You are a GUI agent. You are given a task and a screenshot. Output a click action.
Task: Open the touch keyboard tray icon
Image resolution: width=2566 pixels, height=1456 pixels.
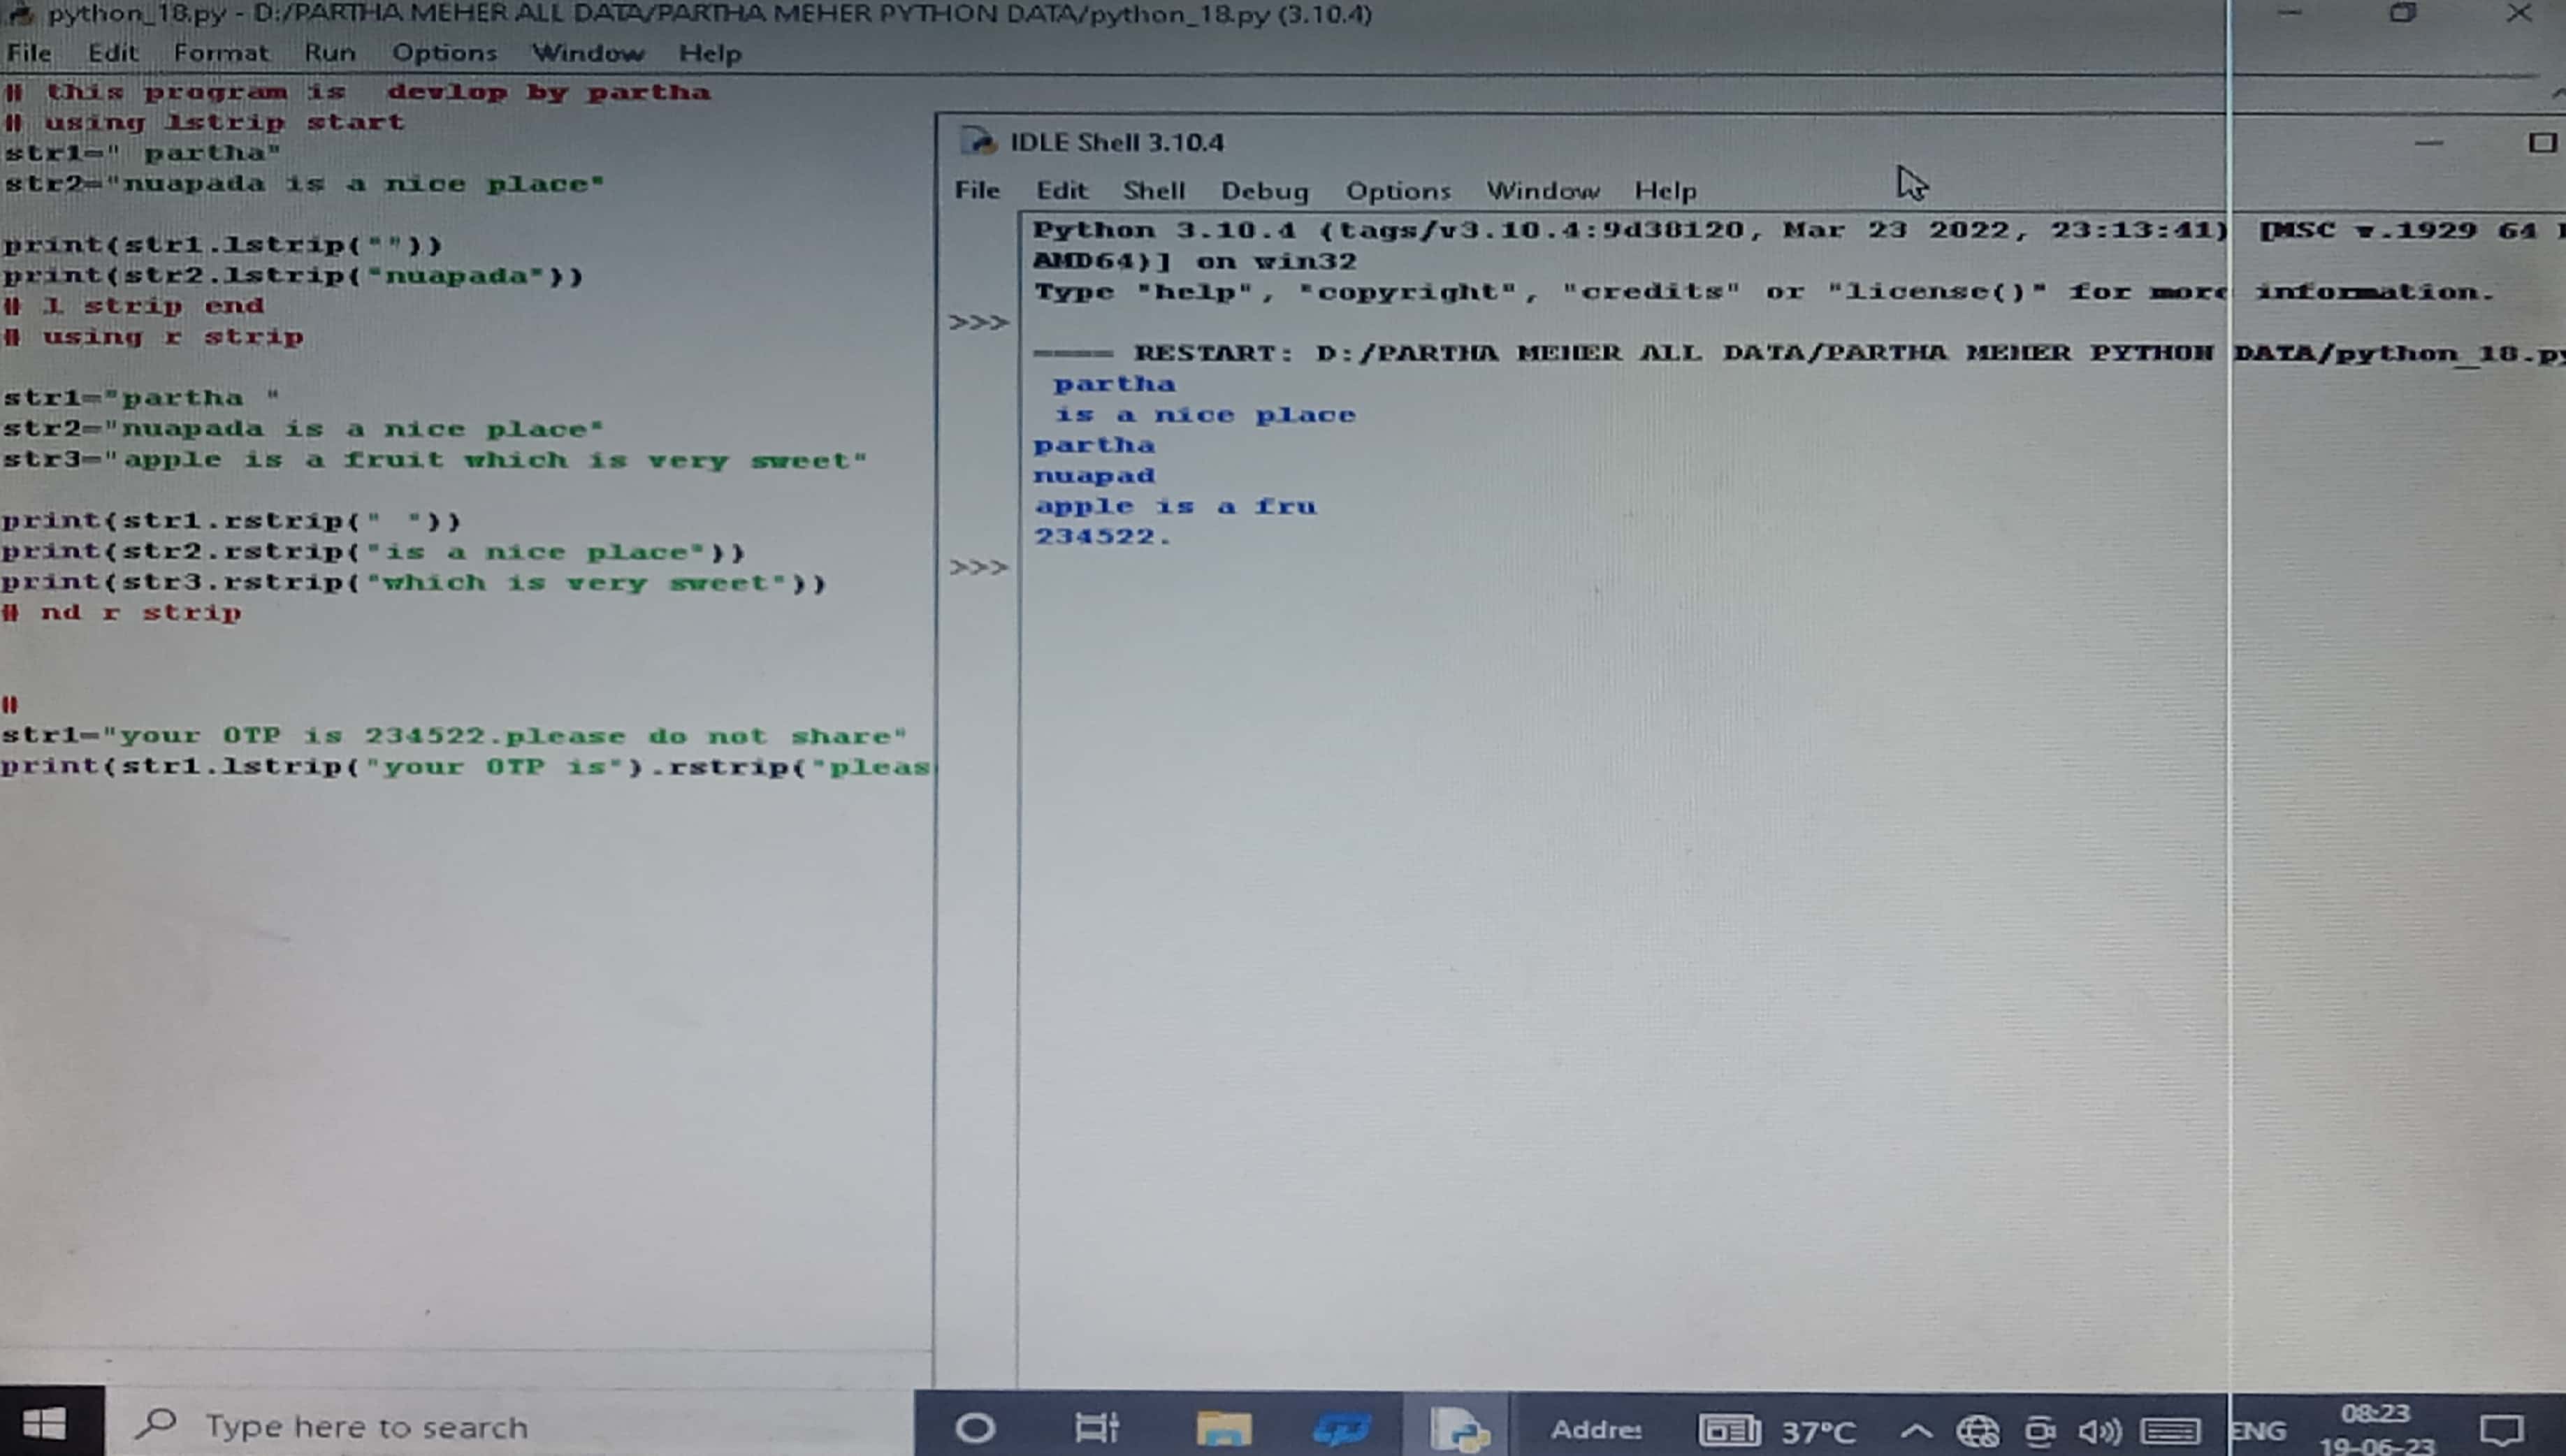click(2171, 1431)
